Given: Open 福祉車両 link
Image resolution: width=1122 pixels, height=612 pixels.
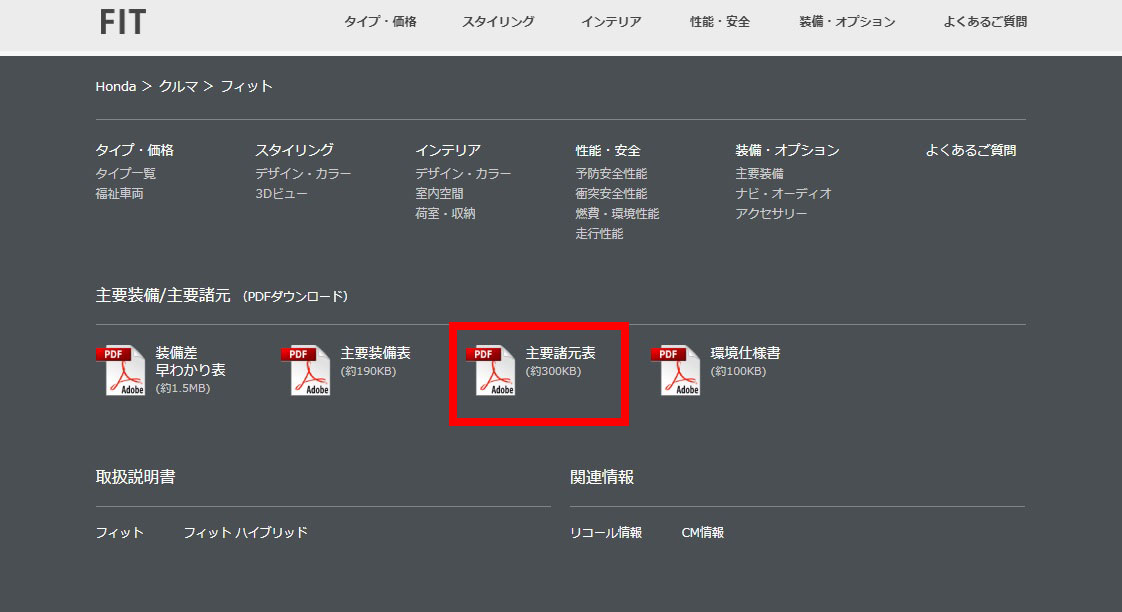Looking at the screenshot, I should [x=119, y=194].
